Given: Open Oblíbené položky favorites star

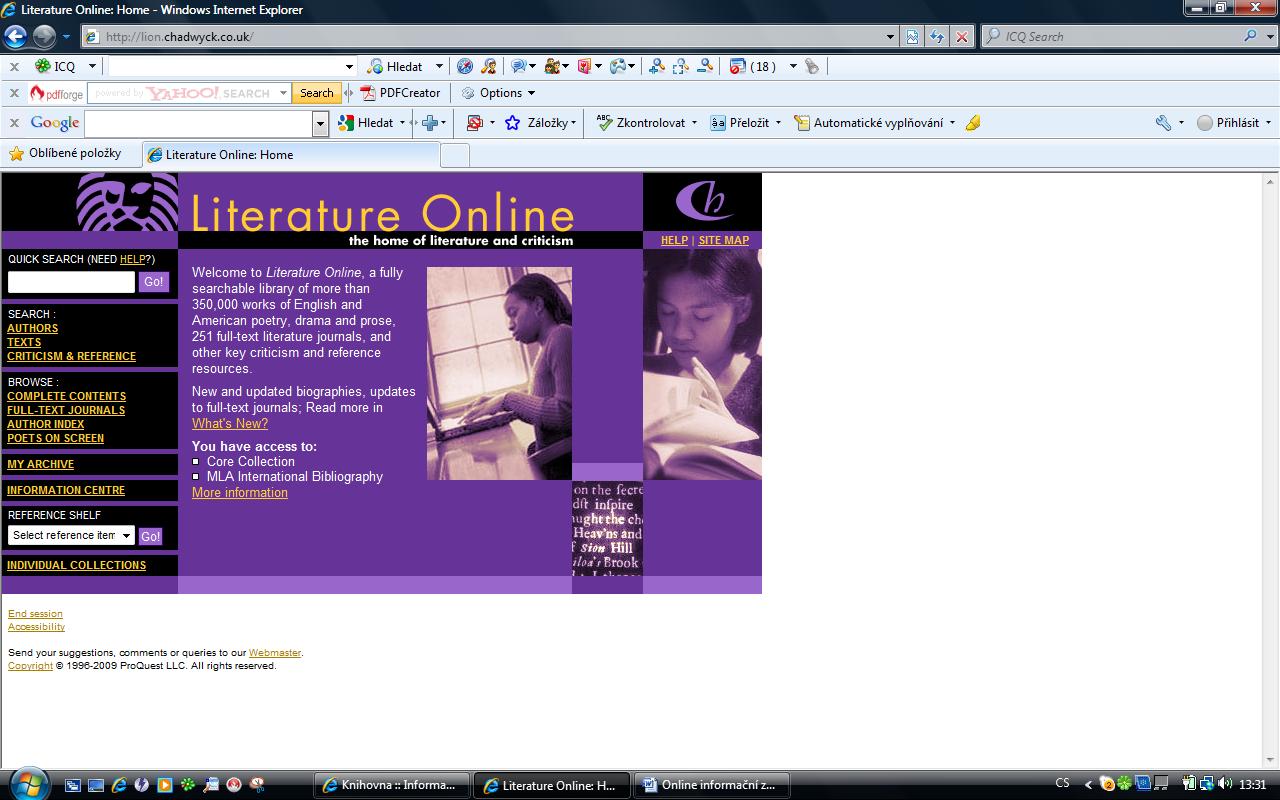Looking at the screenshot, I should 65,154.
